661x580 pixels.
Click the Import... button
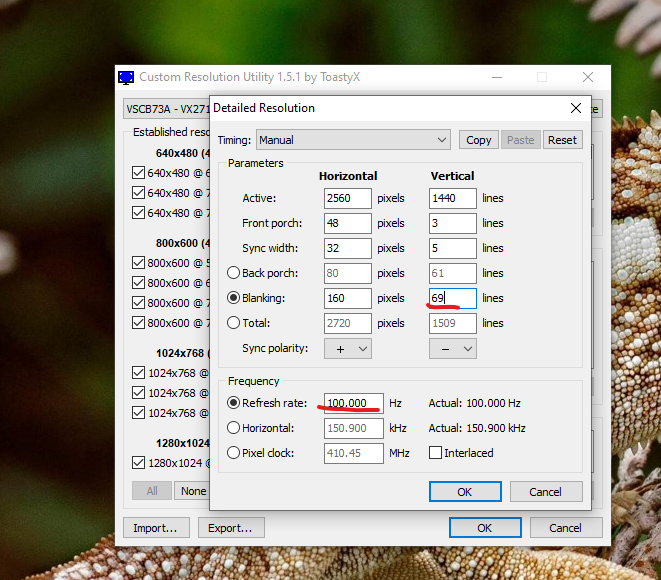coord(156,528)
